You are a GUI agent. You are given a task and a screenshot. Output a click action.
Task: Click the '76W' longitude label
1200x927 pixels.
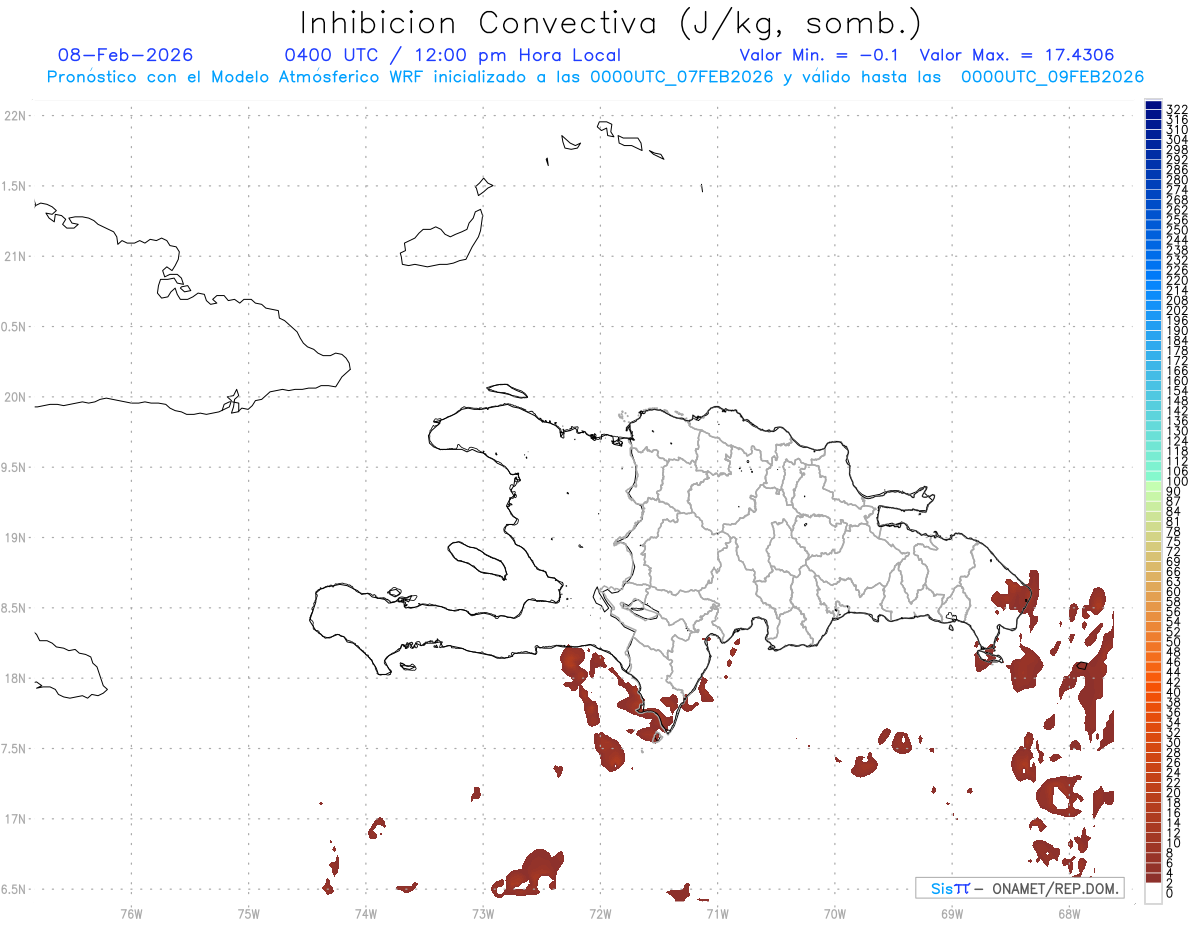(x=131, y=913)
